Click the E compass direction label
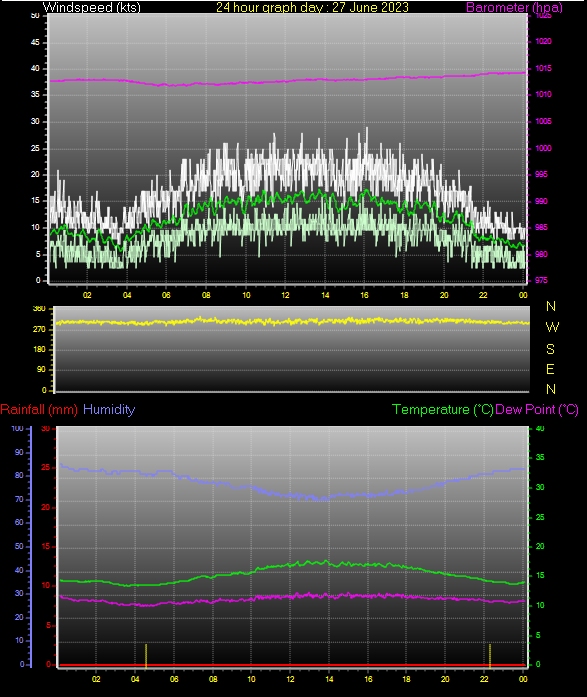Viewport: 587px width, 697px height. (x=550, y=369)
